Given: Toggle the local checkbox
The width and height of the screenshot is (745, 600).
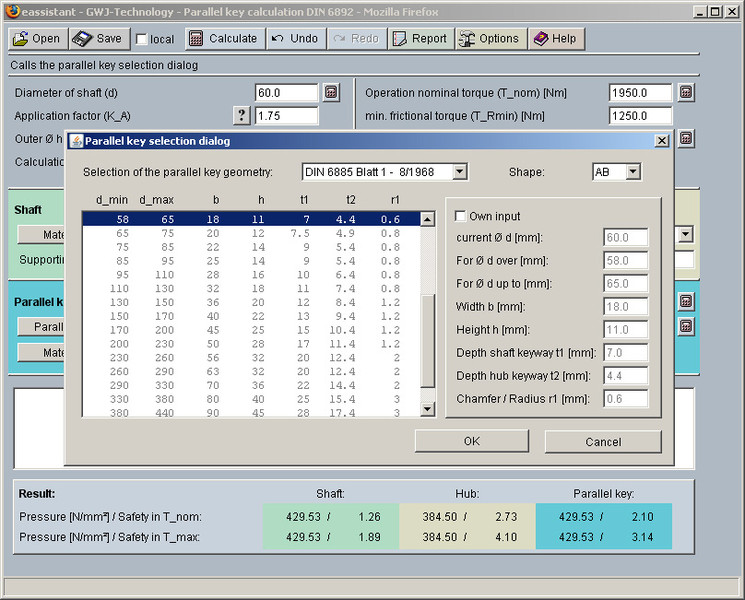Looking at the screenshot, I should pyautogui.click(x=142, y=40).
